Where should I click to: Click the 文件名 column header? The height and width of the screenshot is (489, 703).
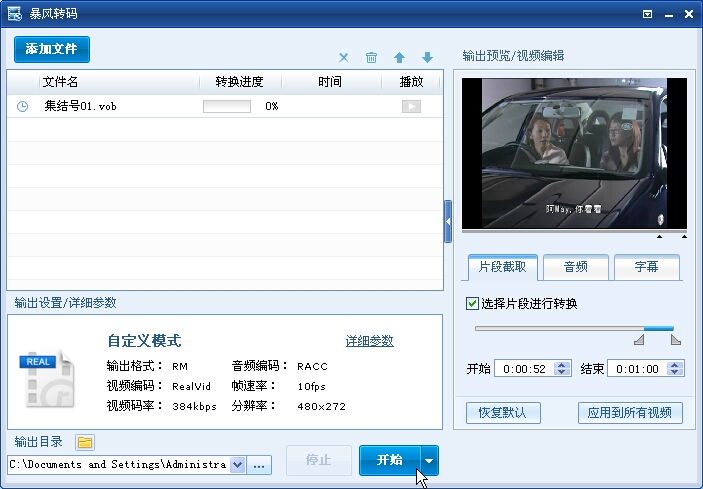[61, 82]
